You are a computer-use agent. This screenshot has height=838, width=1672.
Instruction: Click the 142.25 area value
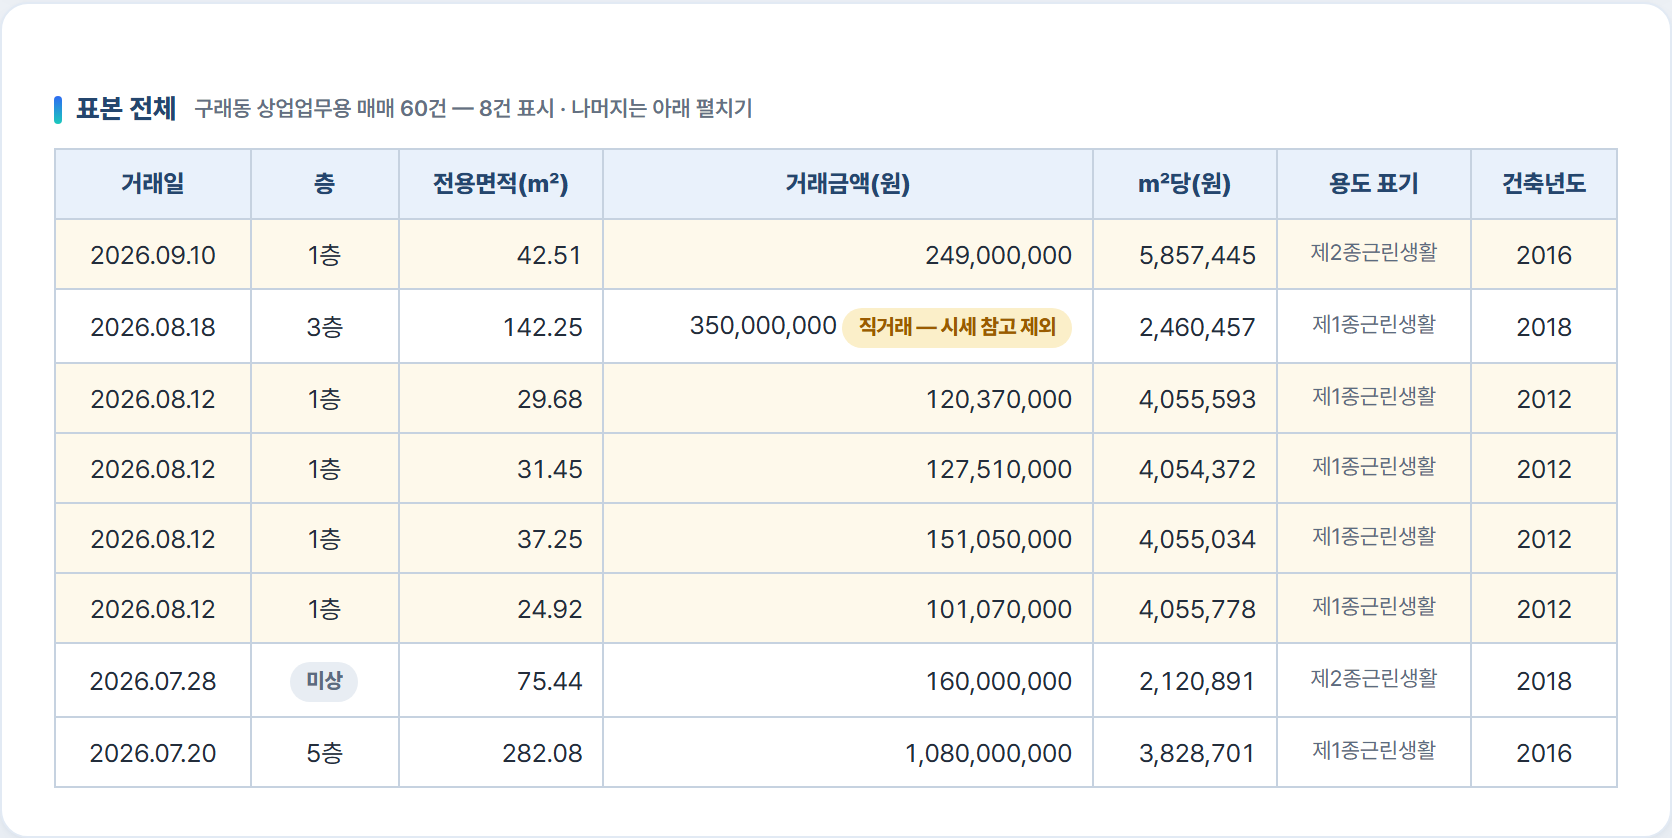542,327
